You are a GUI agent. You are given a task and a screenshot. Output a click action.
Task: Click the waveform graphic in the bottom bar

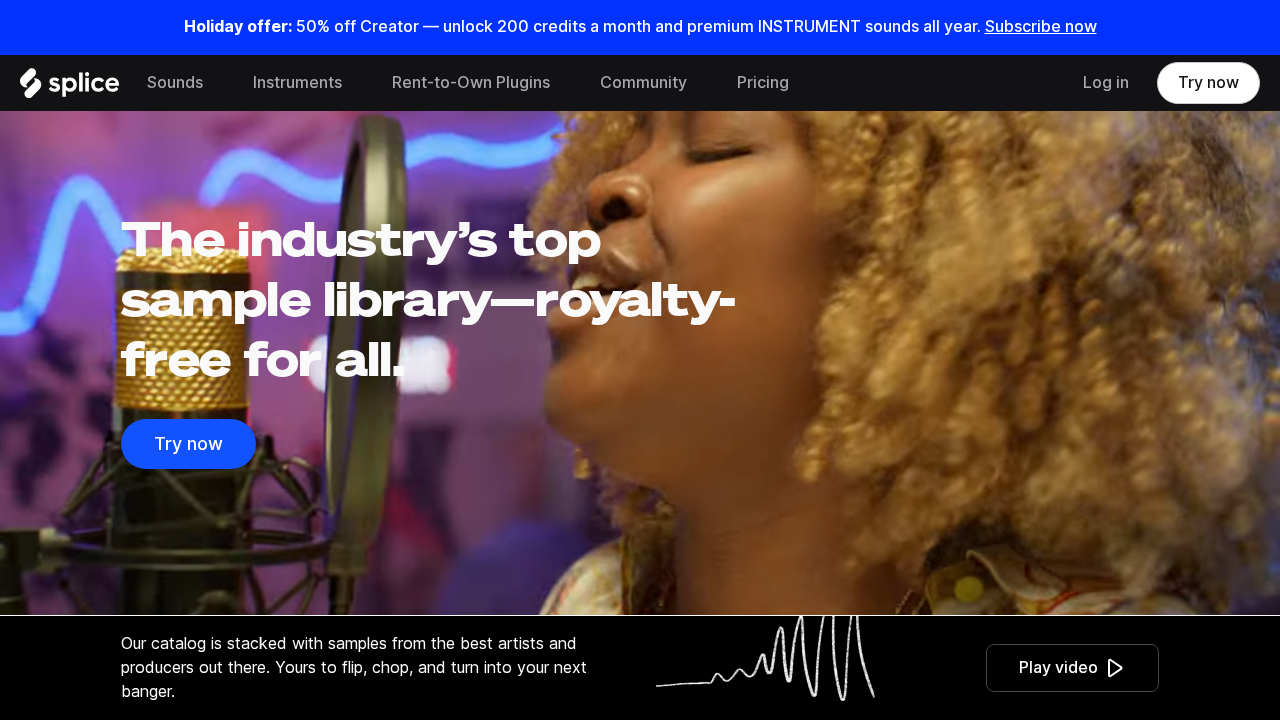pyautogui.click(x=765, y=658)
